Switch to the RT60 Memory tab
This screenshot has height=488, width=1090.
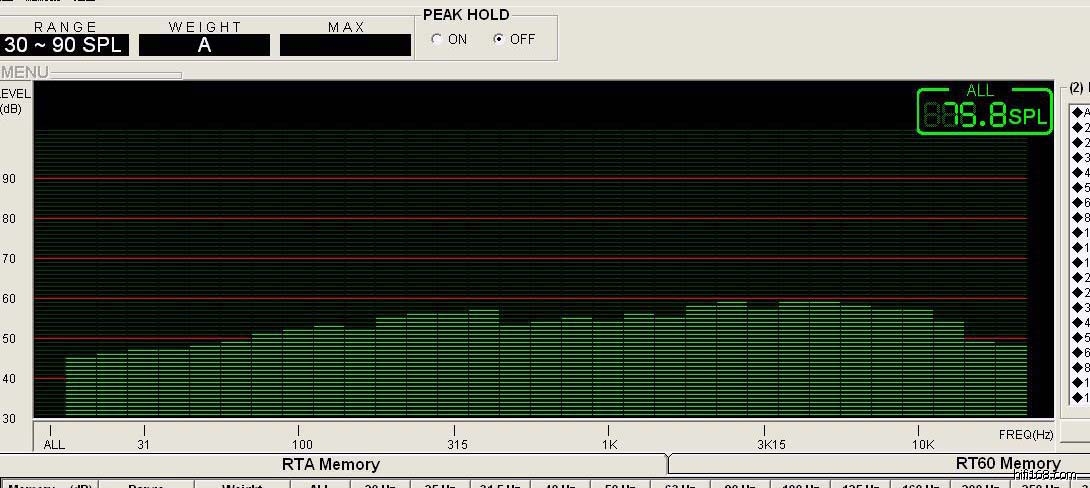tap(1007, 464)
